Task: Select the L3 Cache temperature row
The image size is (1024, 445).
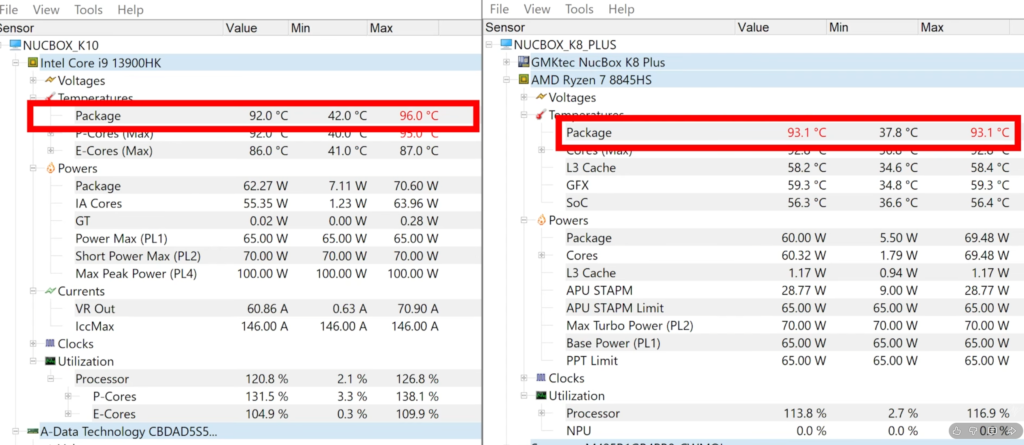Action: (590, 168)
